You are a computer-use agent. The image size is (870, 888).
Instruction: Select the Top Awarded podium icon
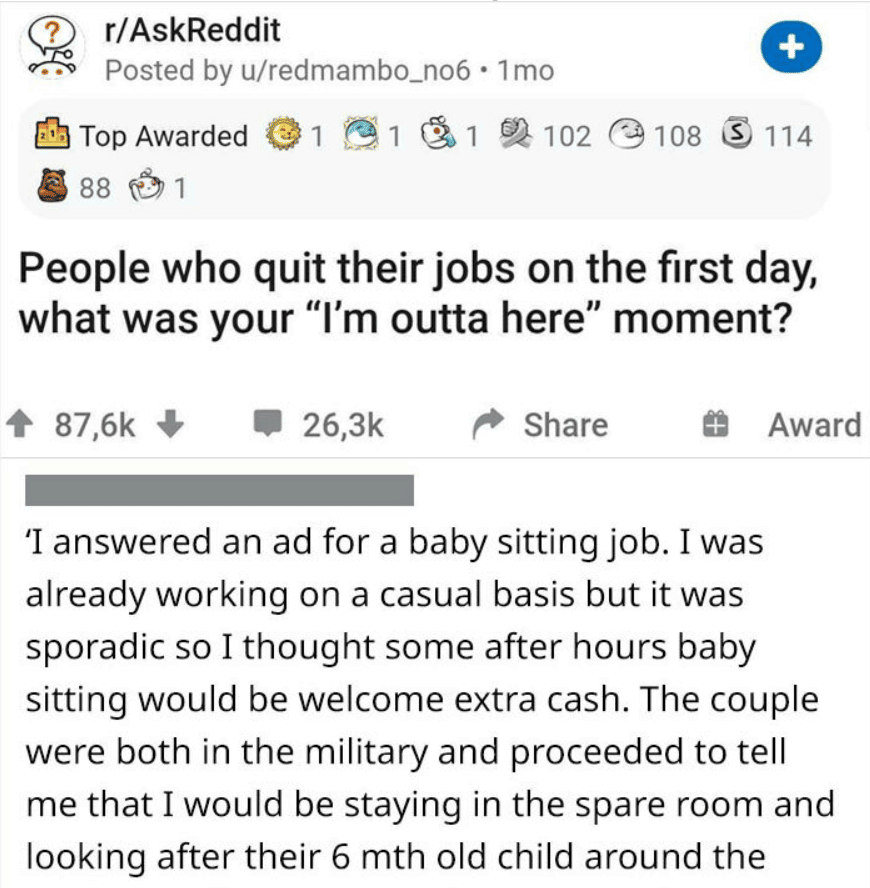click(52, 134)
